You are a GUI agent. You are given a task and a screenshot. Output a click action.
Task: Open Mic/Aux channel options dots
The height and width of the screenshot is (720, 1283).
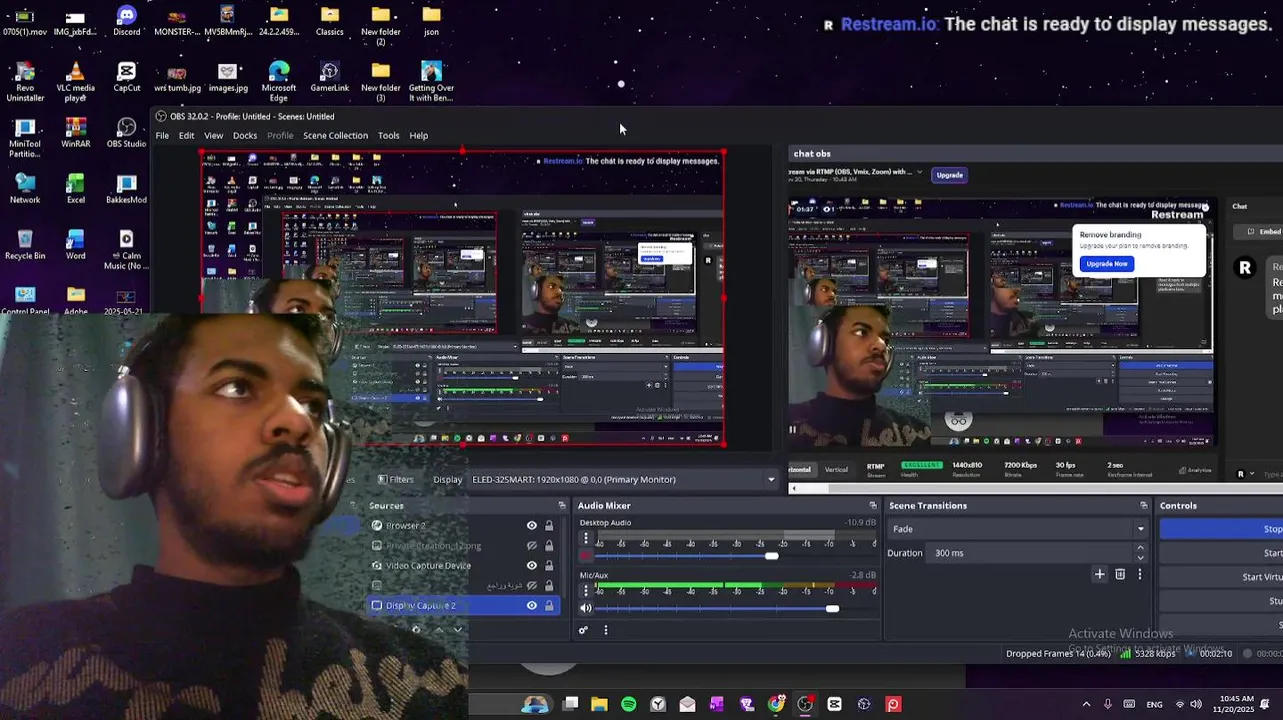(x=586, y=591)
